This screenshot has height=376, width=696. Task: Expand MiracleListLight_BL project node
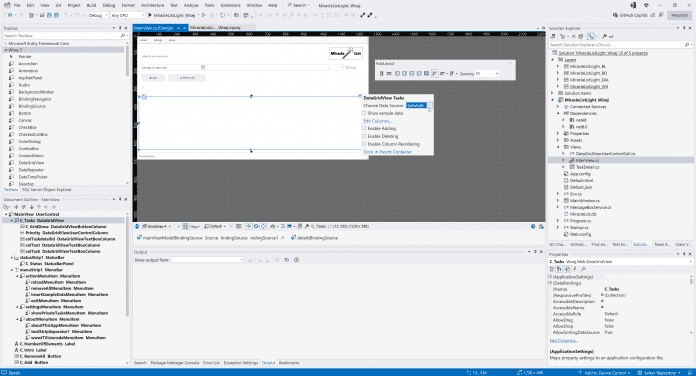point(558,66)
